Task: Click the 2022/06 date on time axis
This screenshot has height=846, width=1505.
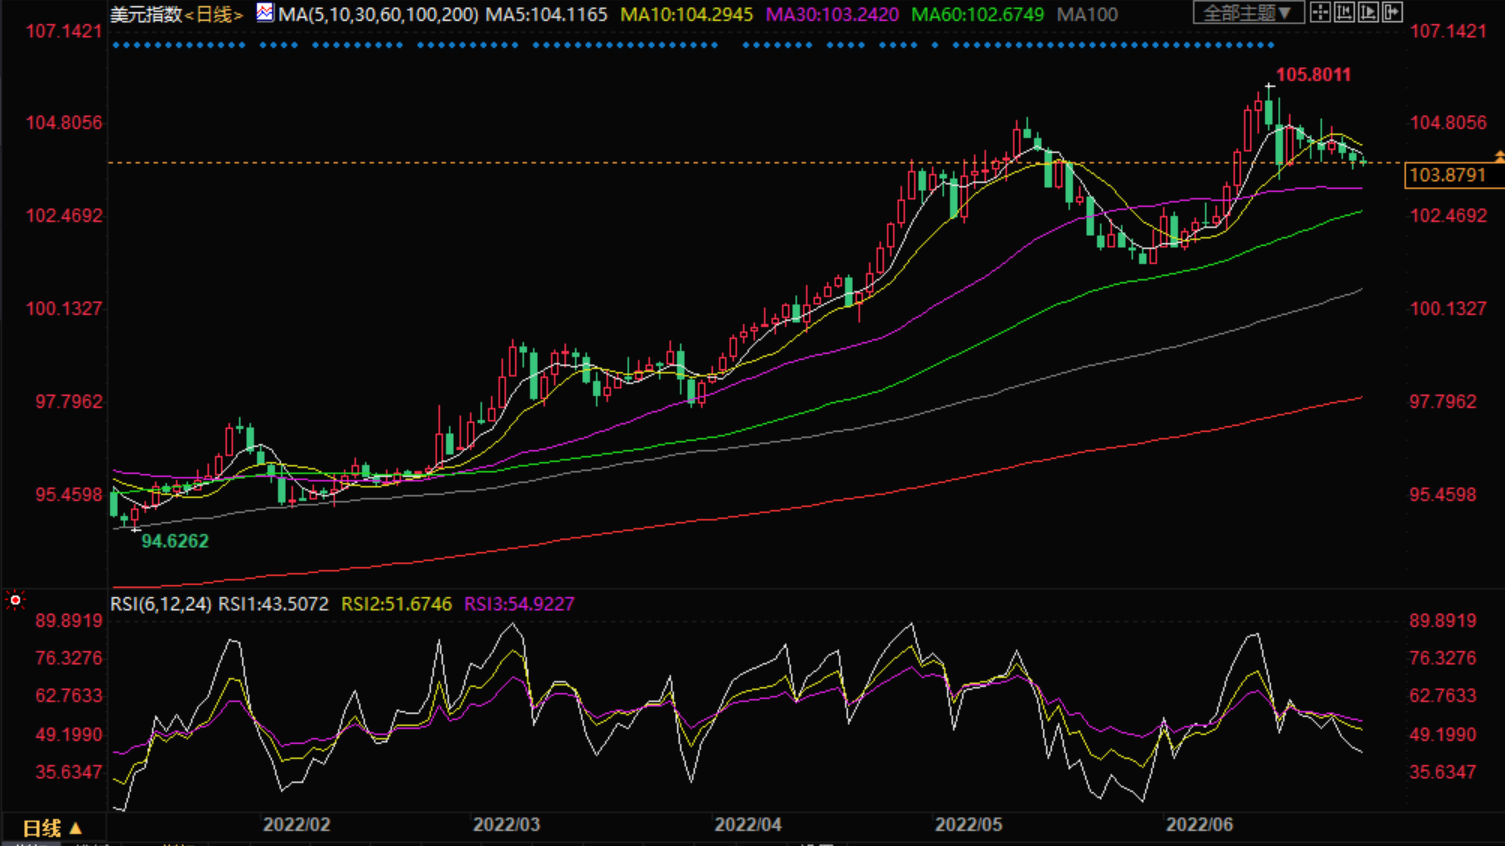Action: click(x=1199, y=825)
